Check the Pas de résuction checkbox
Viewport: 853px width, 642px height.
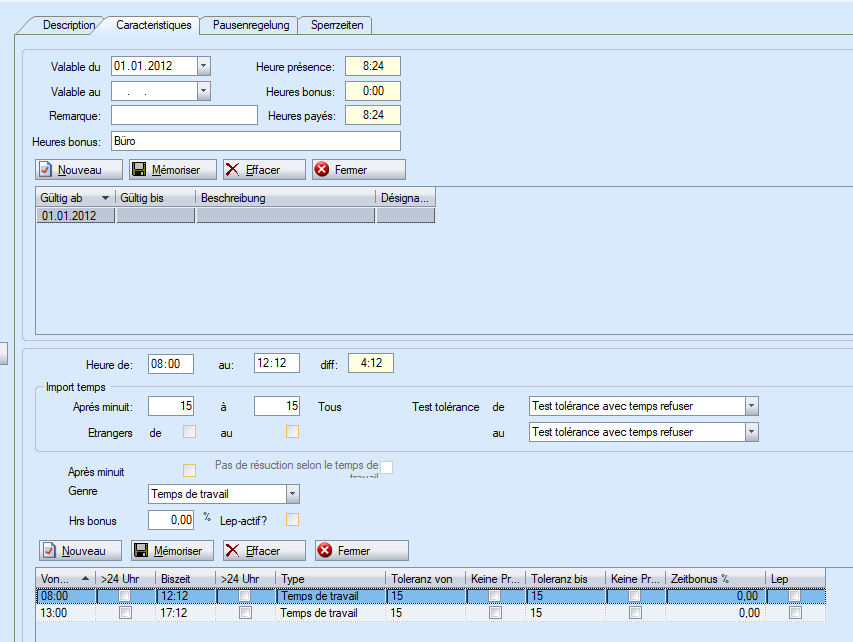[x=387, y=467]
